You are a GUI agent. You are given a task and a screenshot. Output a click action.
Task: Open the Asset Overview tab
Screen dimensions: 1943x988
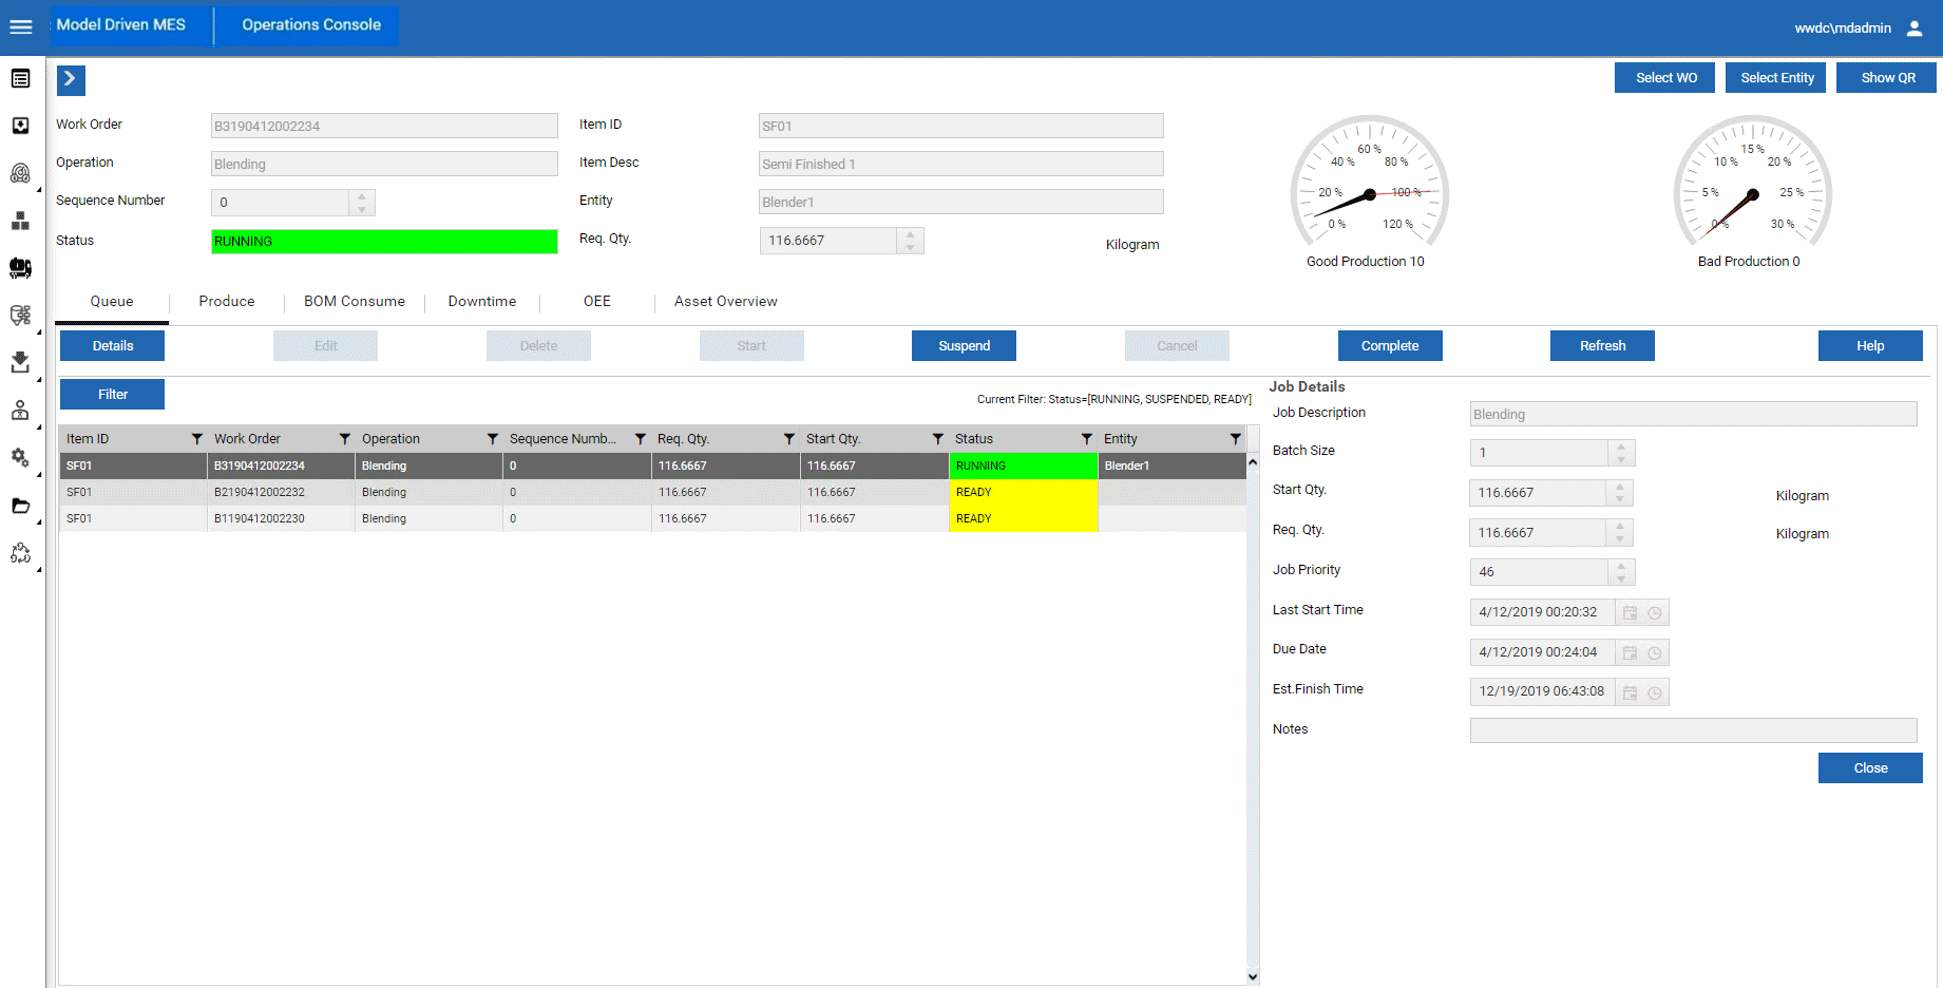[x=725, y=301]
